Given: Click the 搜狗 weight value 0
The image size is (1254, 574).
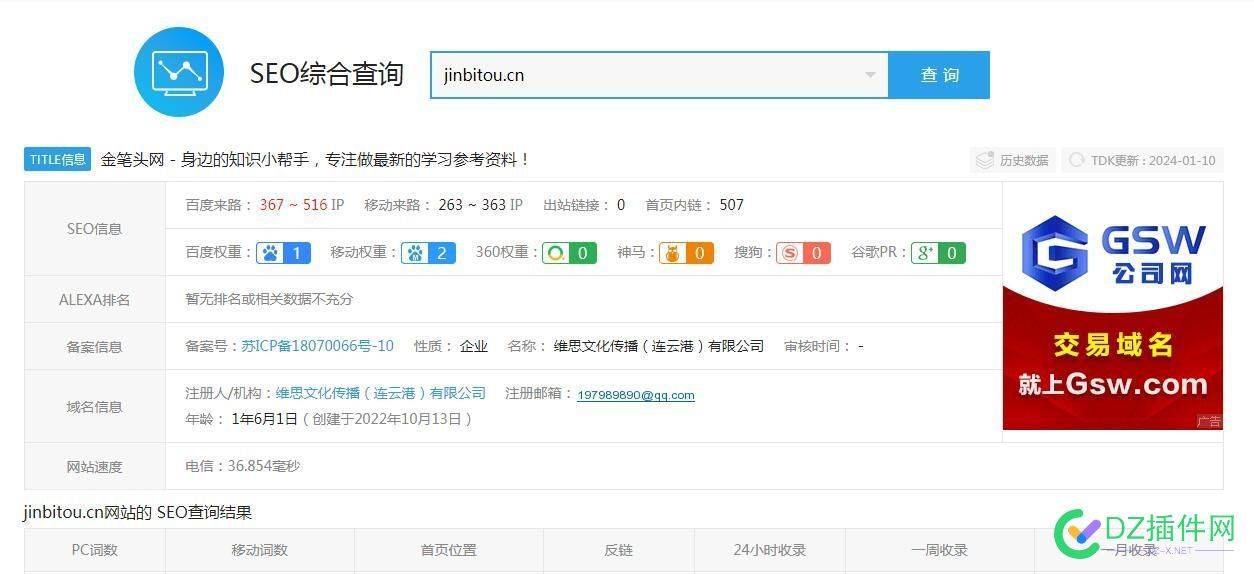Looking at the screenshot, I should pyautogui.click(x=816, y=253).
